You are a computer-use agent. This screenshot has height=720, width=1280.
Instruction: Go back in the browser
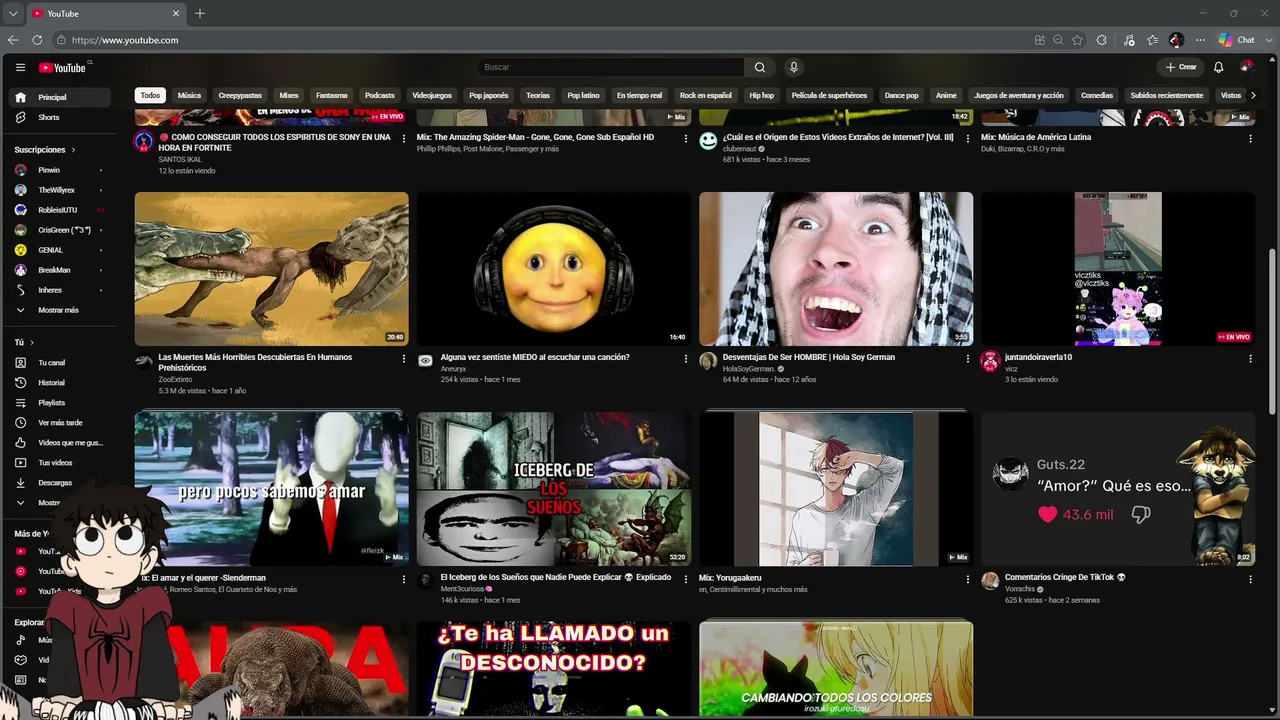click(13, 40)
